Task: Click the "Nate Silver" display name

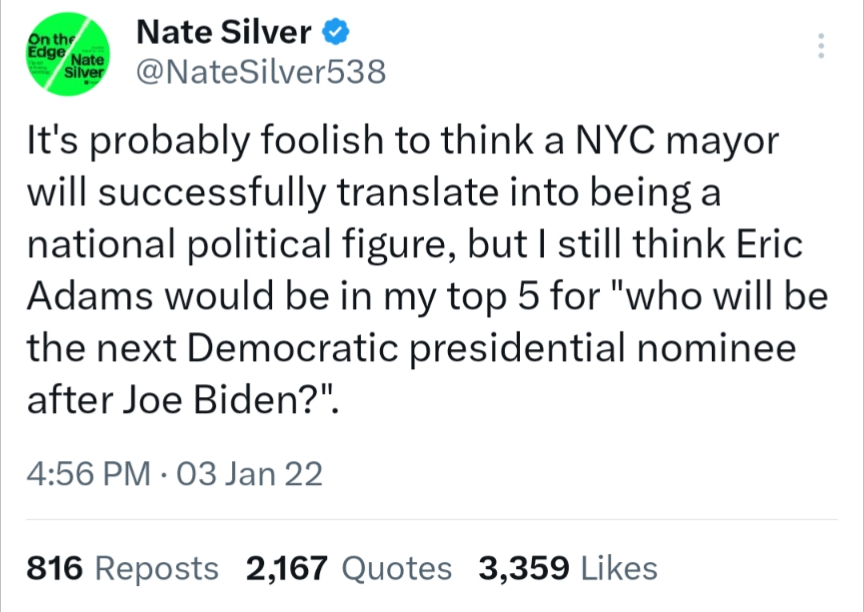Action: coord(222,33)
